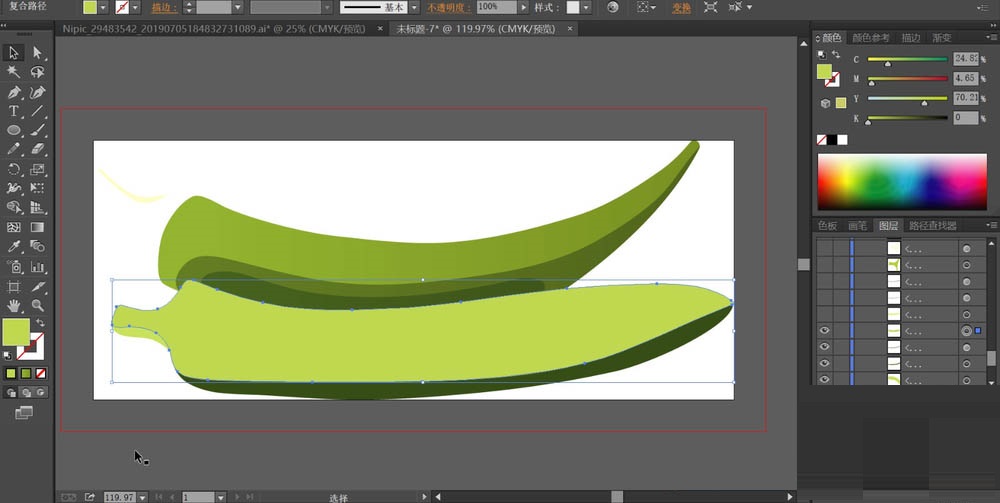The height and width of the screenshot is (503, 1000).
Task: Select the Direct Selection tool
Action: pos(37,53)
